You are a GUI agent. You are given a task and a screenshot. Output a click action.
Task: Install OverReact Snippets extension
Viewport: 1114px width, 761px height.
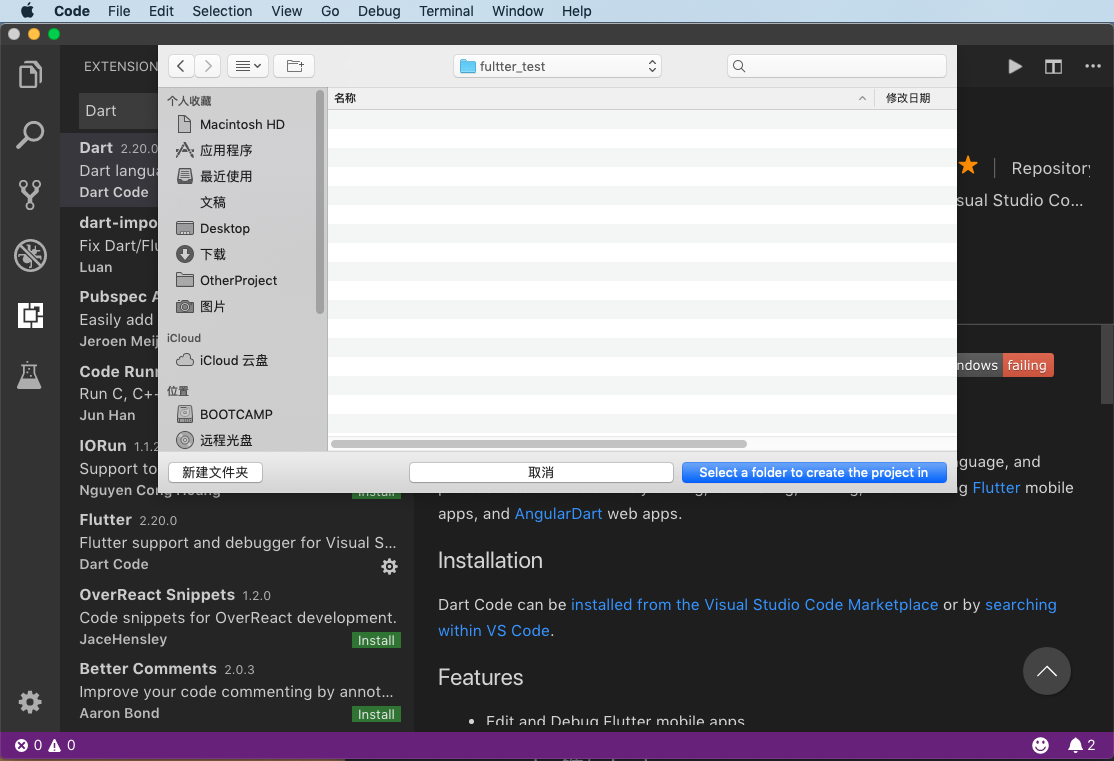(377, 640)
